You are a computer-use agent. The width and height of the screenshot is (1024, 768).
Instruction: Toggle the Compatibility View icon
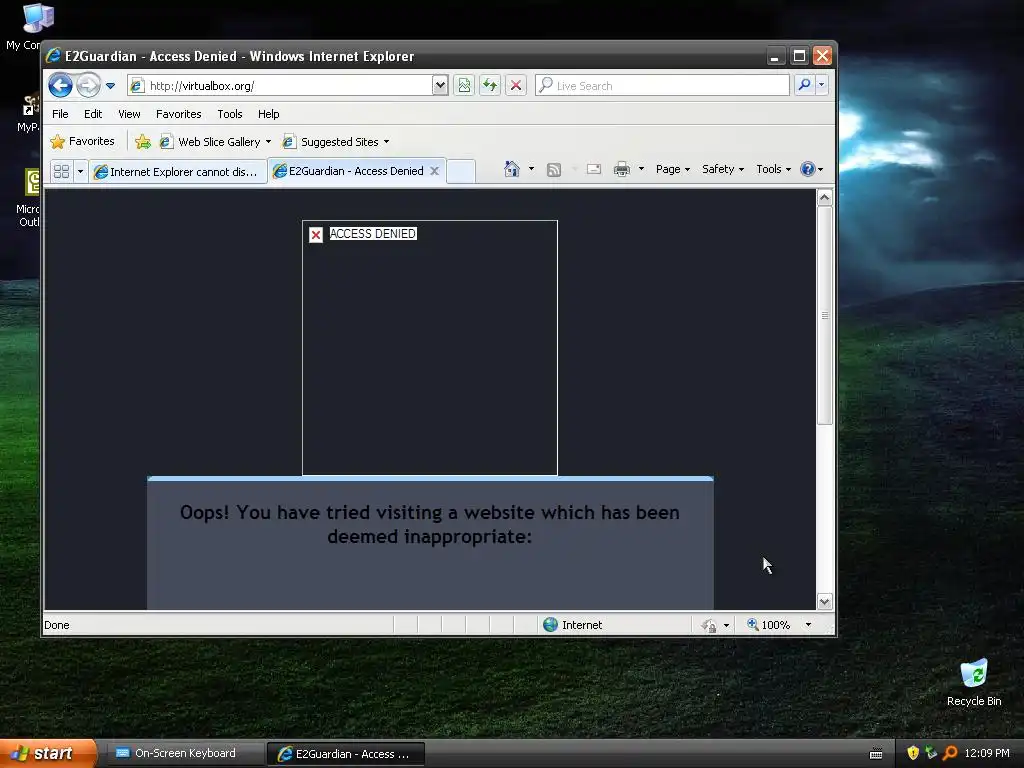pyautogui.click(x=464, y=86)
